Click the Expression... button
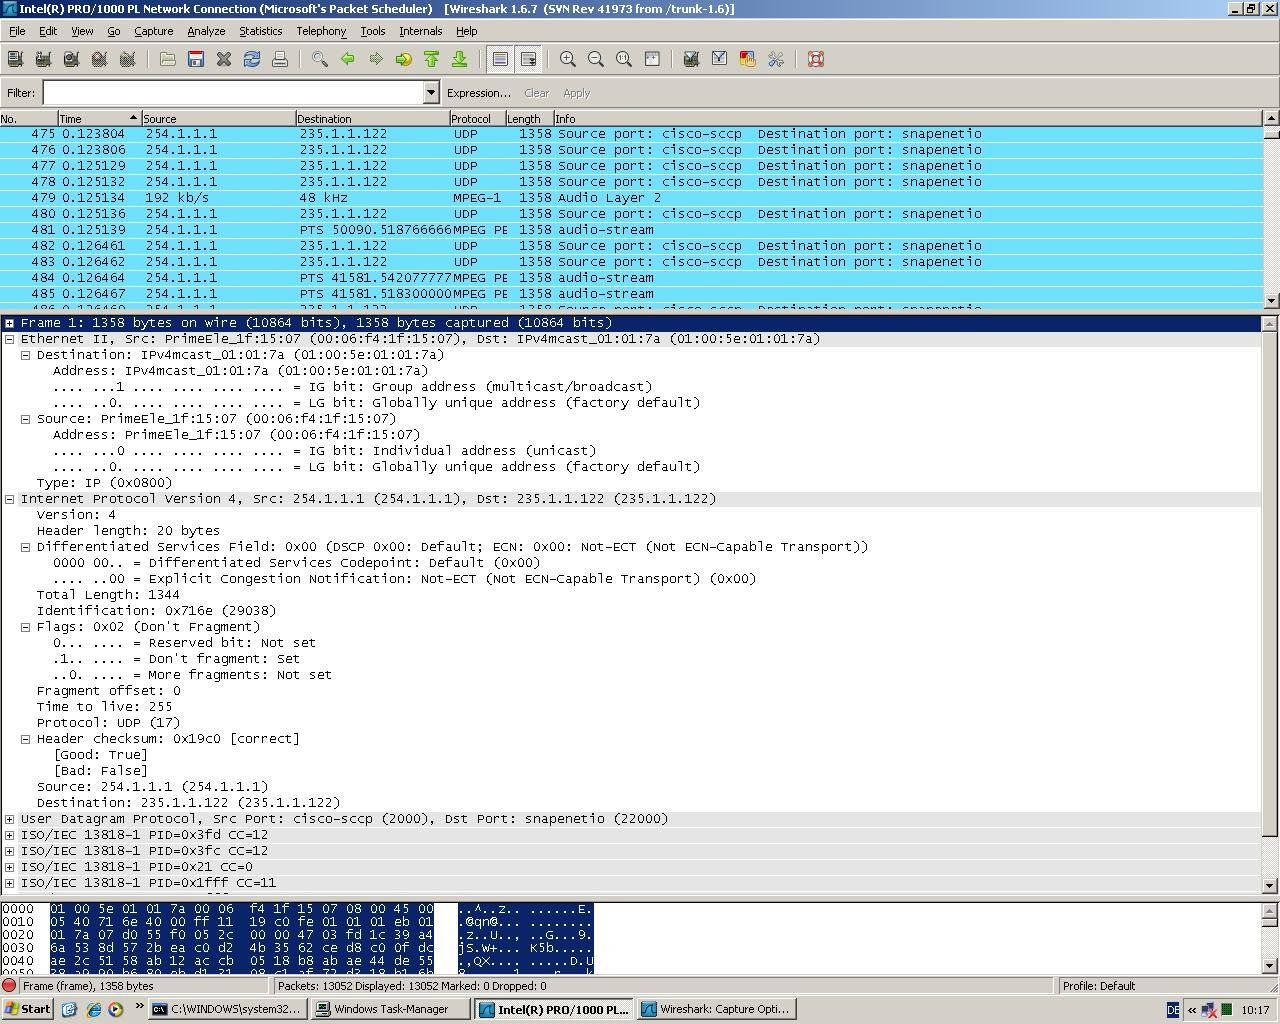The image size is (1280, 1024). tap(478, 93)
